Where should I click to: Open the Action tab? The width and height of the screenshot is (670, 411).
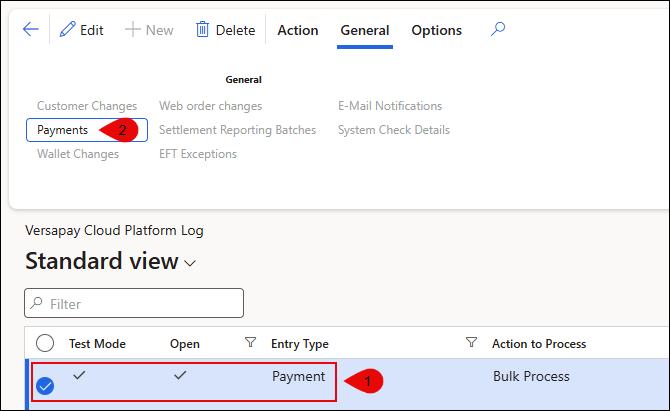298,30
